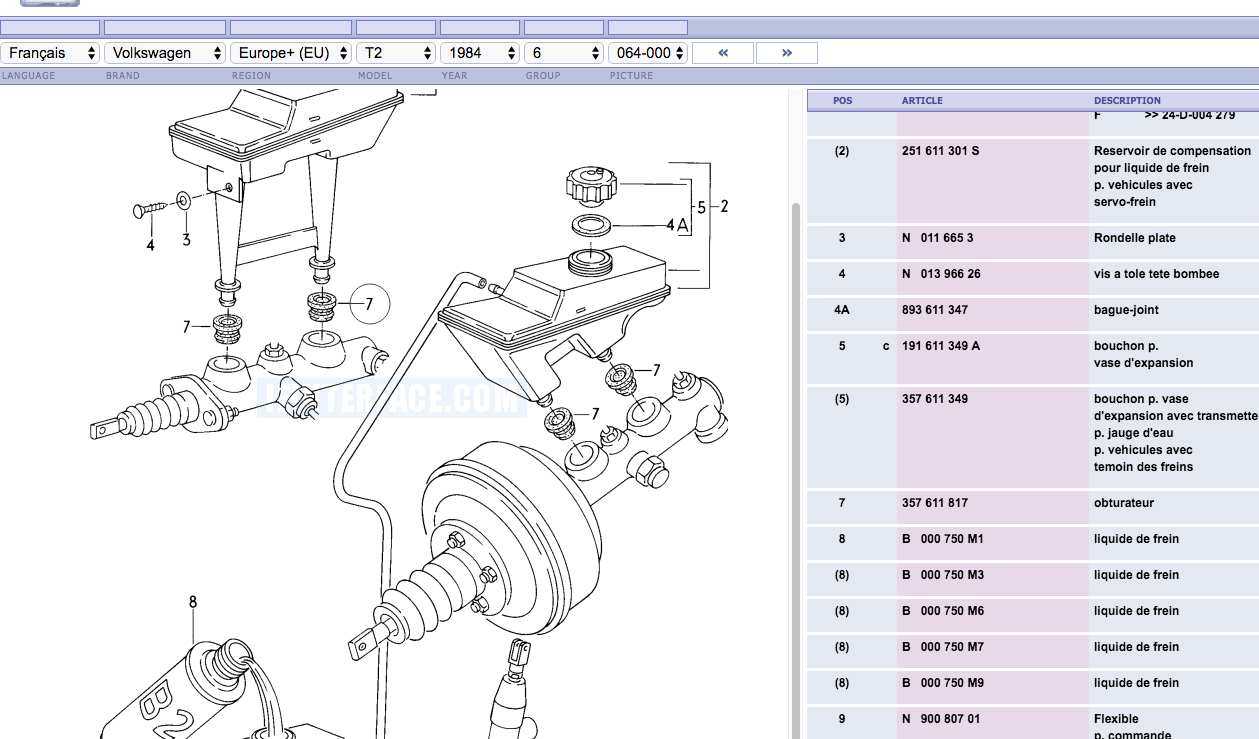Open the Model dropdown showing T2
The height and width of the screenshot is (739, 1259).
(395, 53)
